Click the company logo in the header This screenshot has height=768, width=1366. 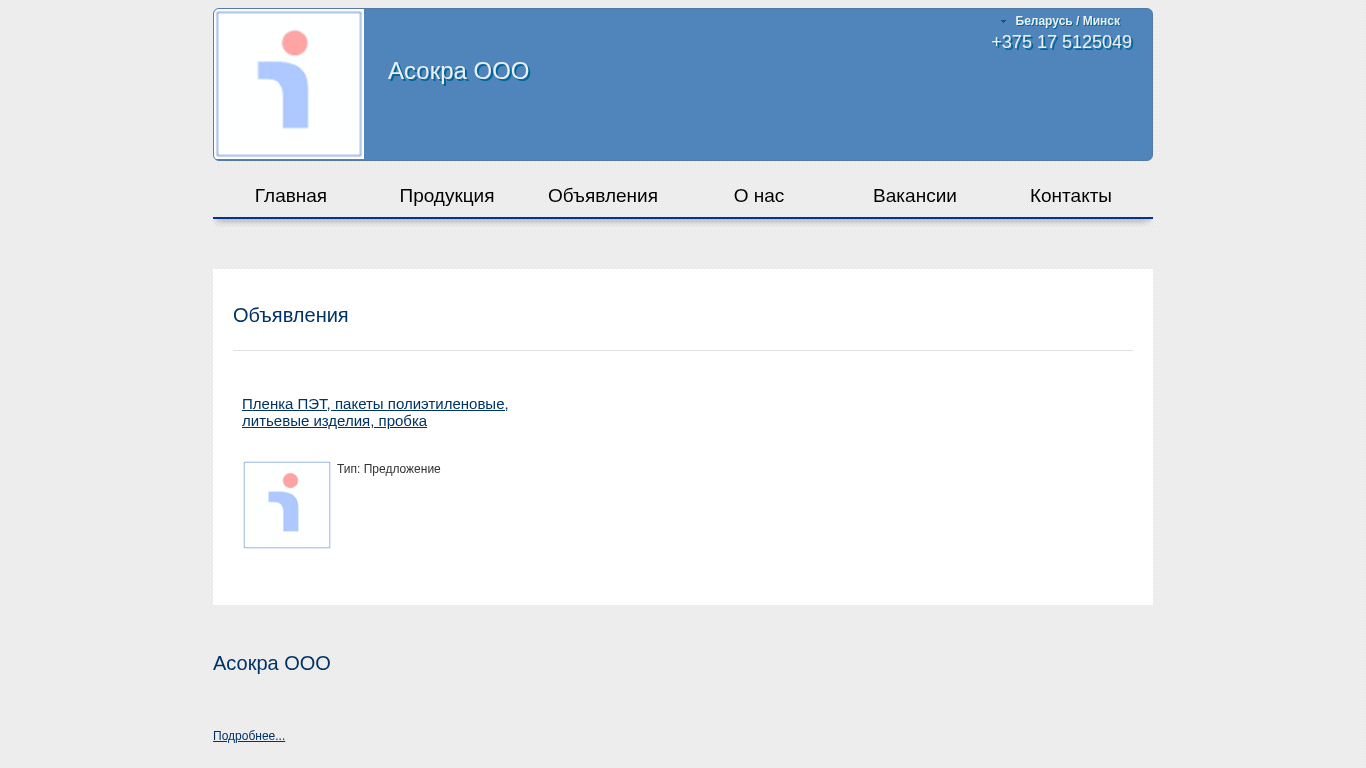[x=289, y=84]
